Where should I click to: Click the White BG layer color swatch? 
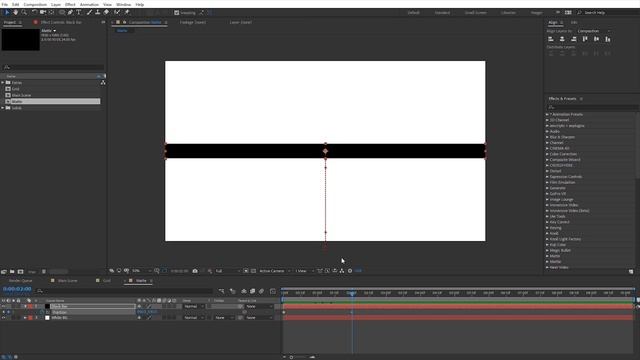(47, 318)
